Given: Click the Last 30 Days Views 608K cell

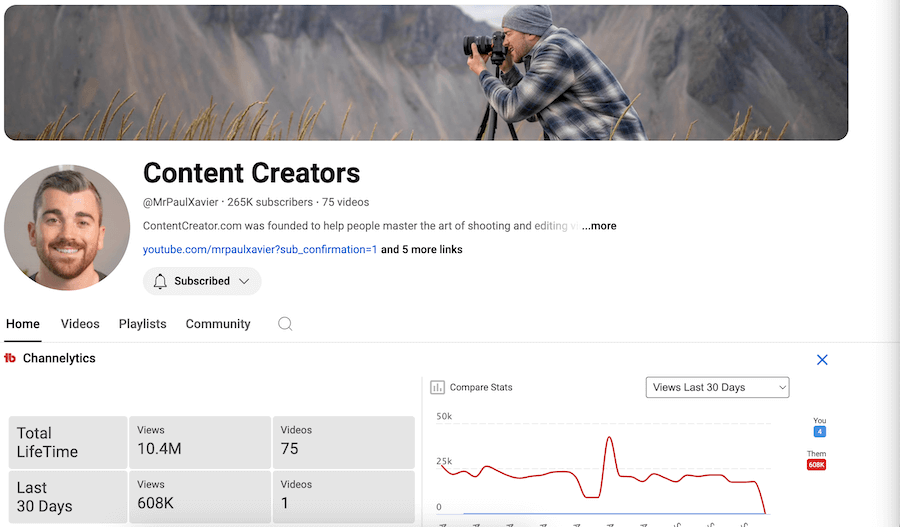Looking at the screenshot, I should click(x=200, y=497).
